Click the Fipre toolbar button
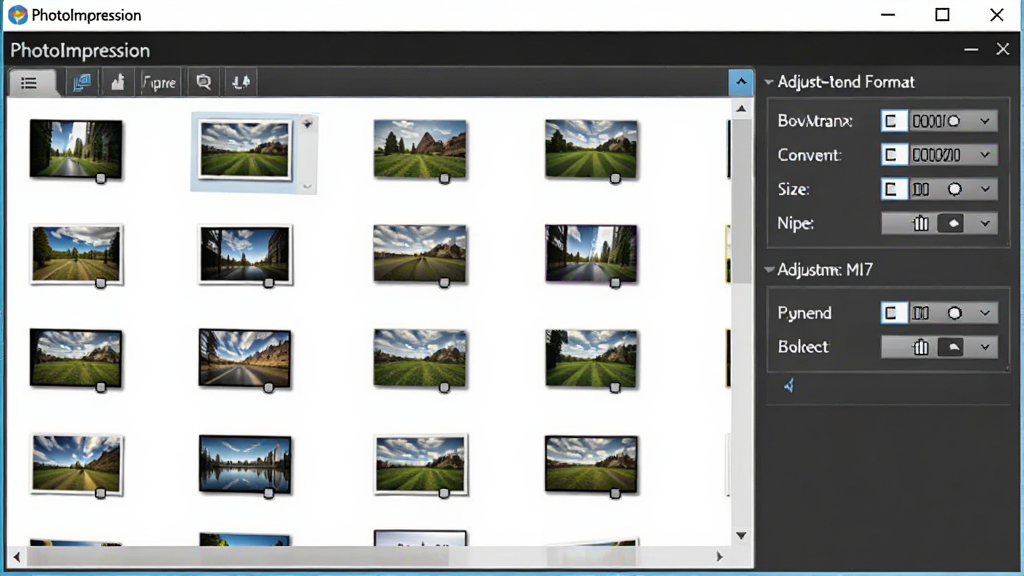The height and width of the screenshot is (576, 1024). click(x=159, y=82)
